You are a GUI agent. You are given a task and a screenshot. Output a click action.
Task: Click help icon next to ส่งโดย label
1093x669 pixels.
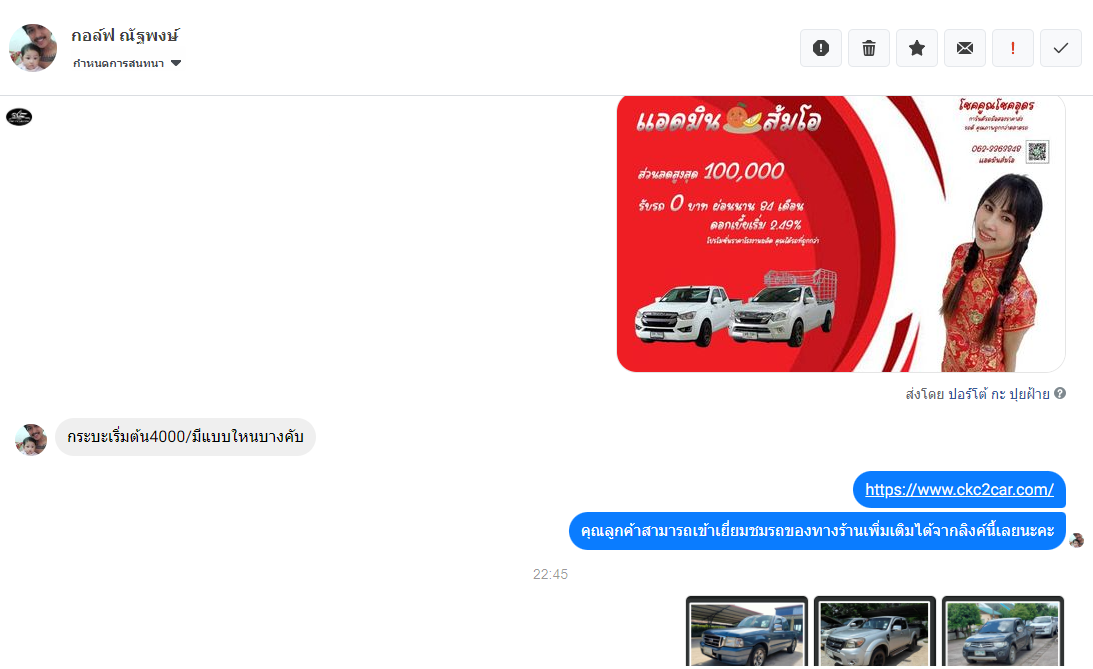coord(1060,393)
